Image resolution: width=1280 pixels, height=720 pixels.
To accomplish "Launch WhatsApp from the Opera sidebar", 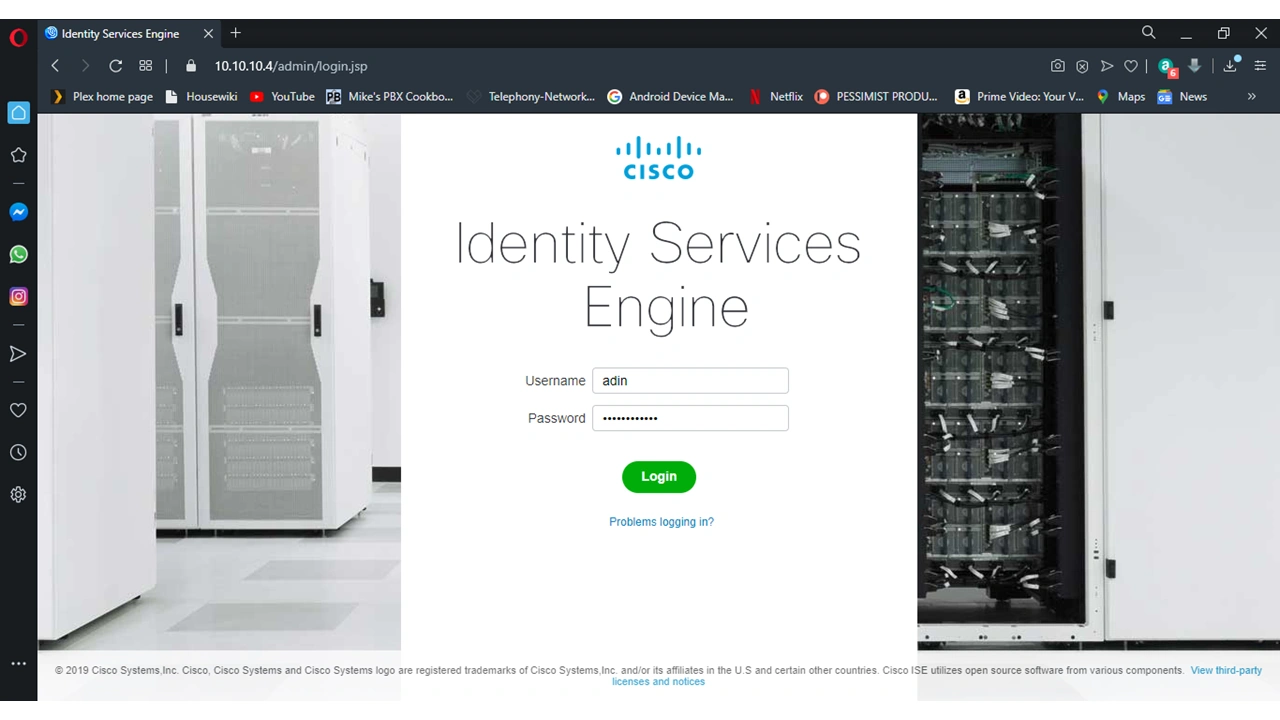I will [18, 254].
